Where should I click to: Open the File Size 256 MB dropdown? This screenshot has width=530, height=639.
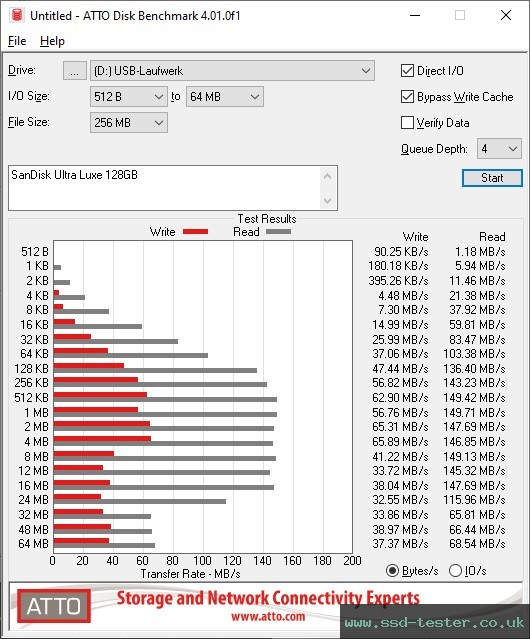tap(129, 123)
